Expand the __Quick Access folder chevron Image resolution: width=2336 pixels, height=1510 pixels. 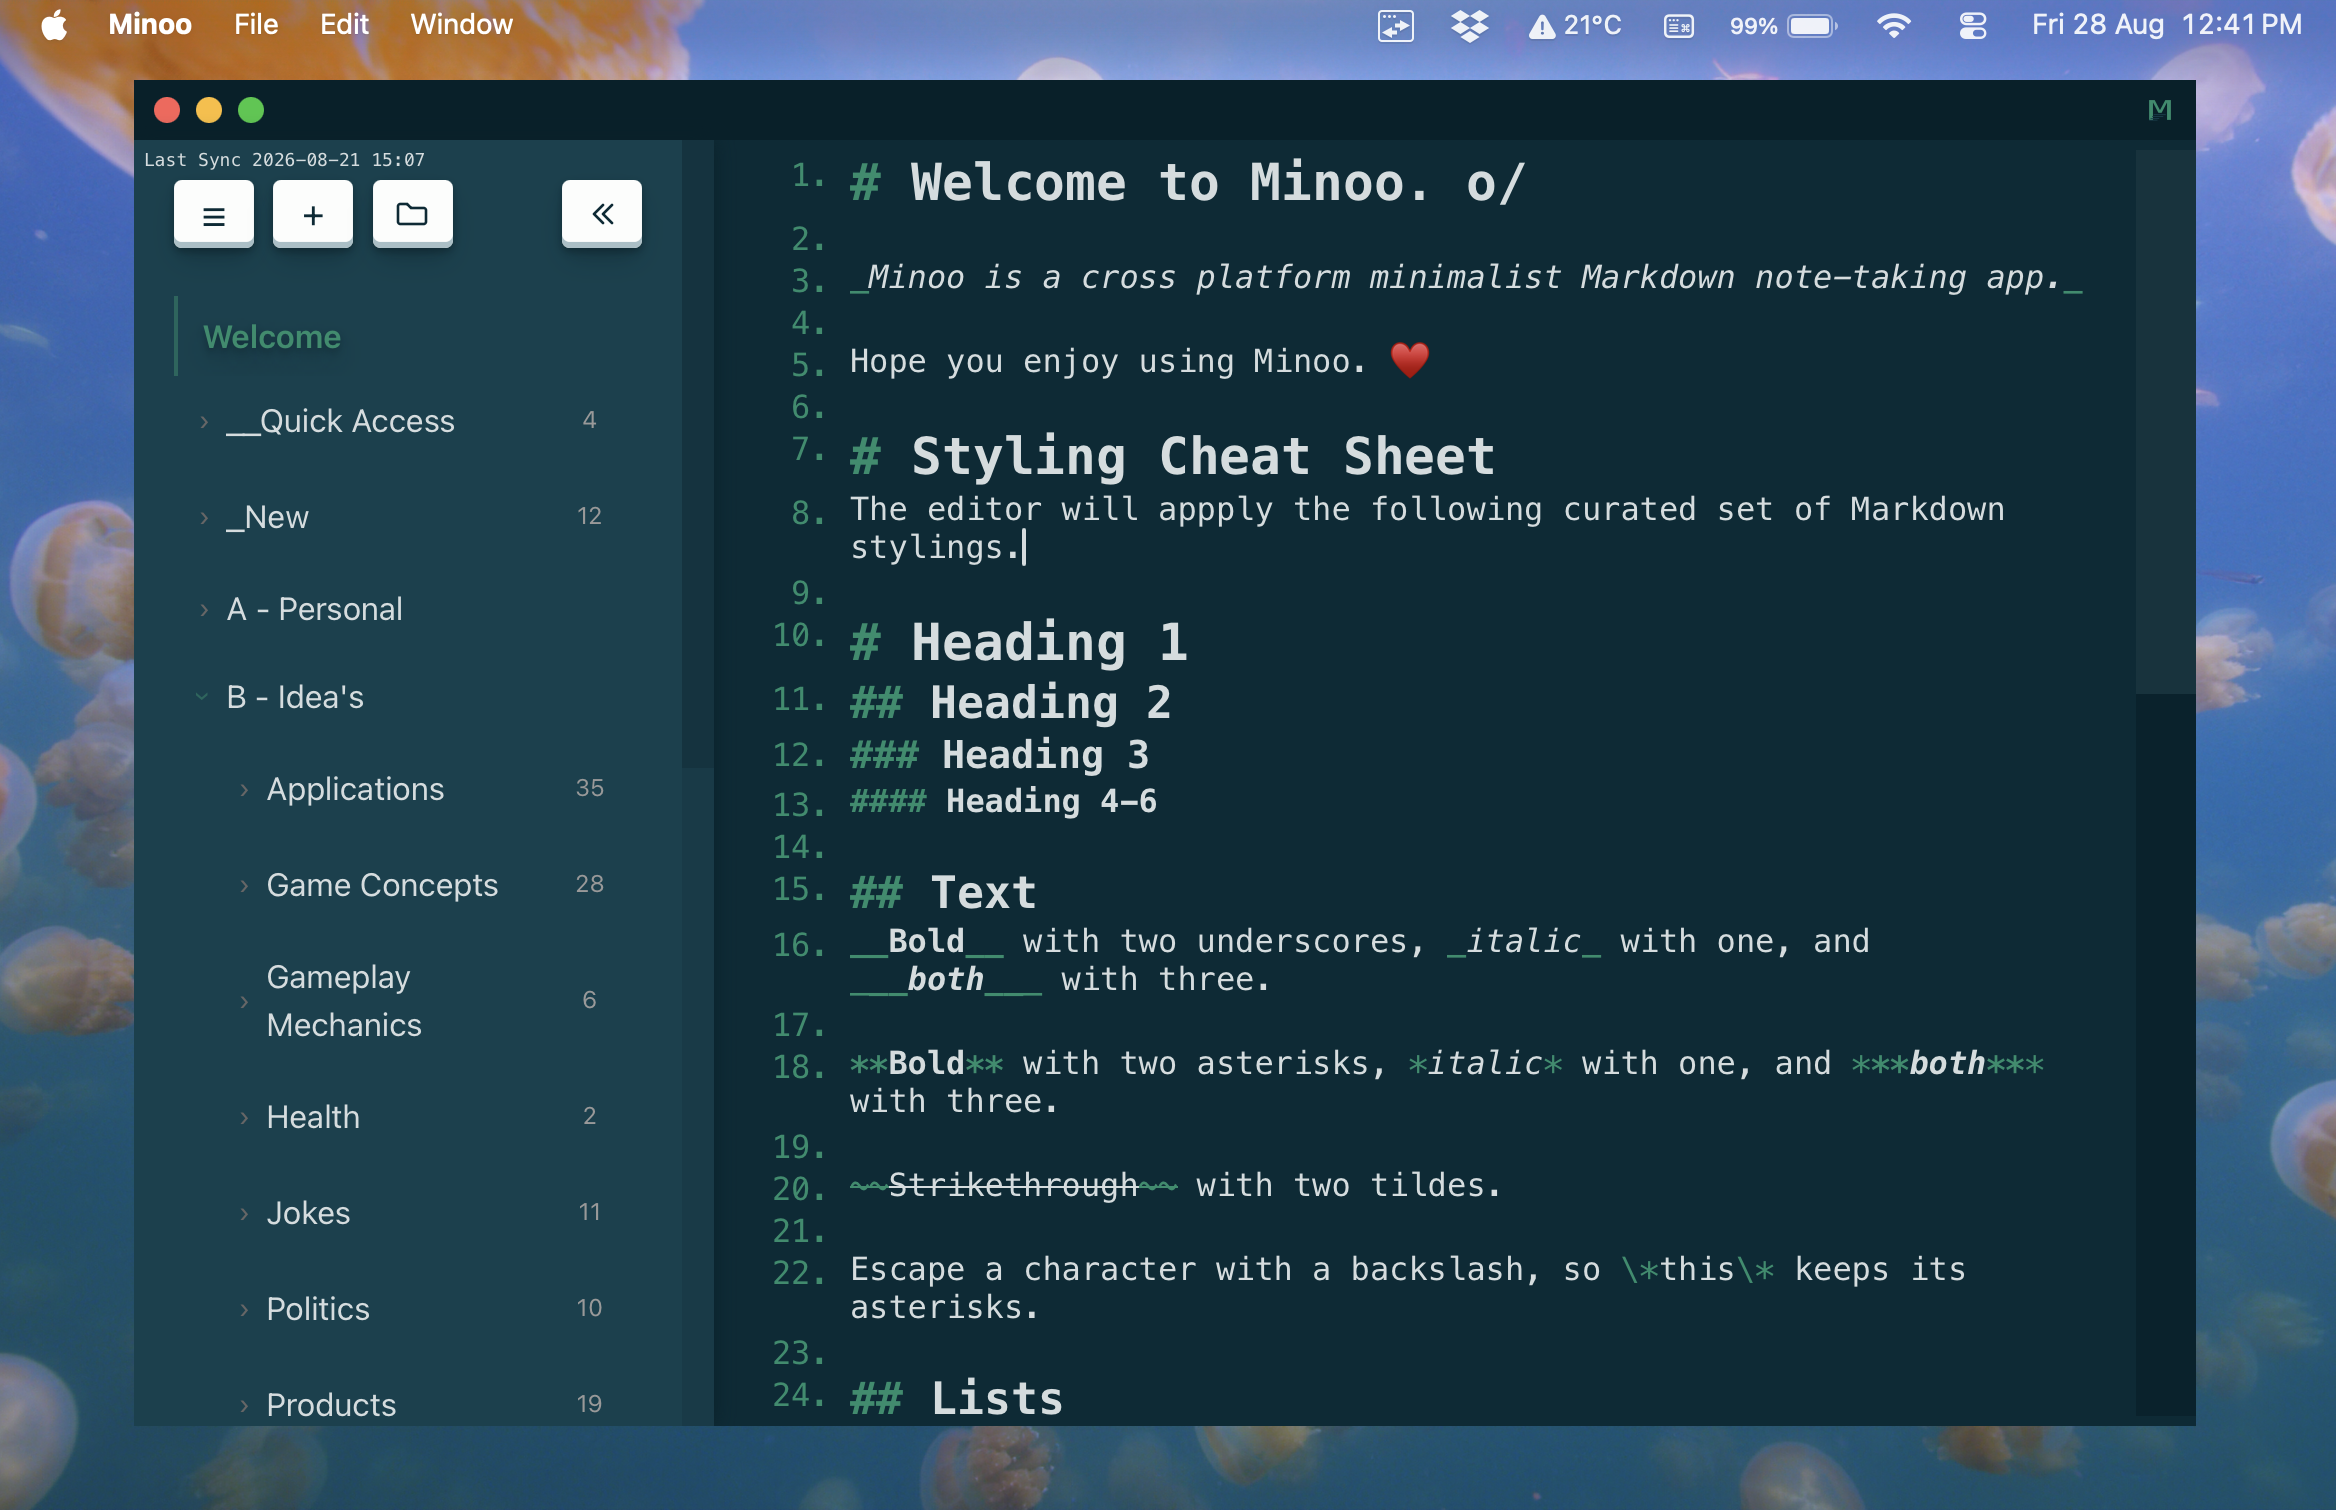pos(204,422)
